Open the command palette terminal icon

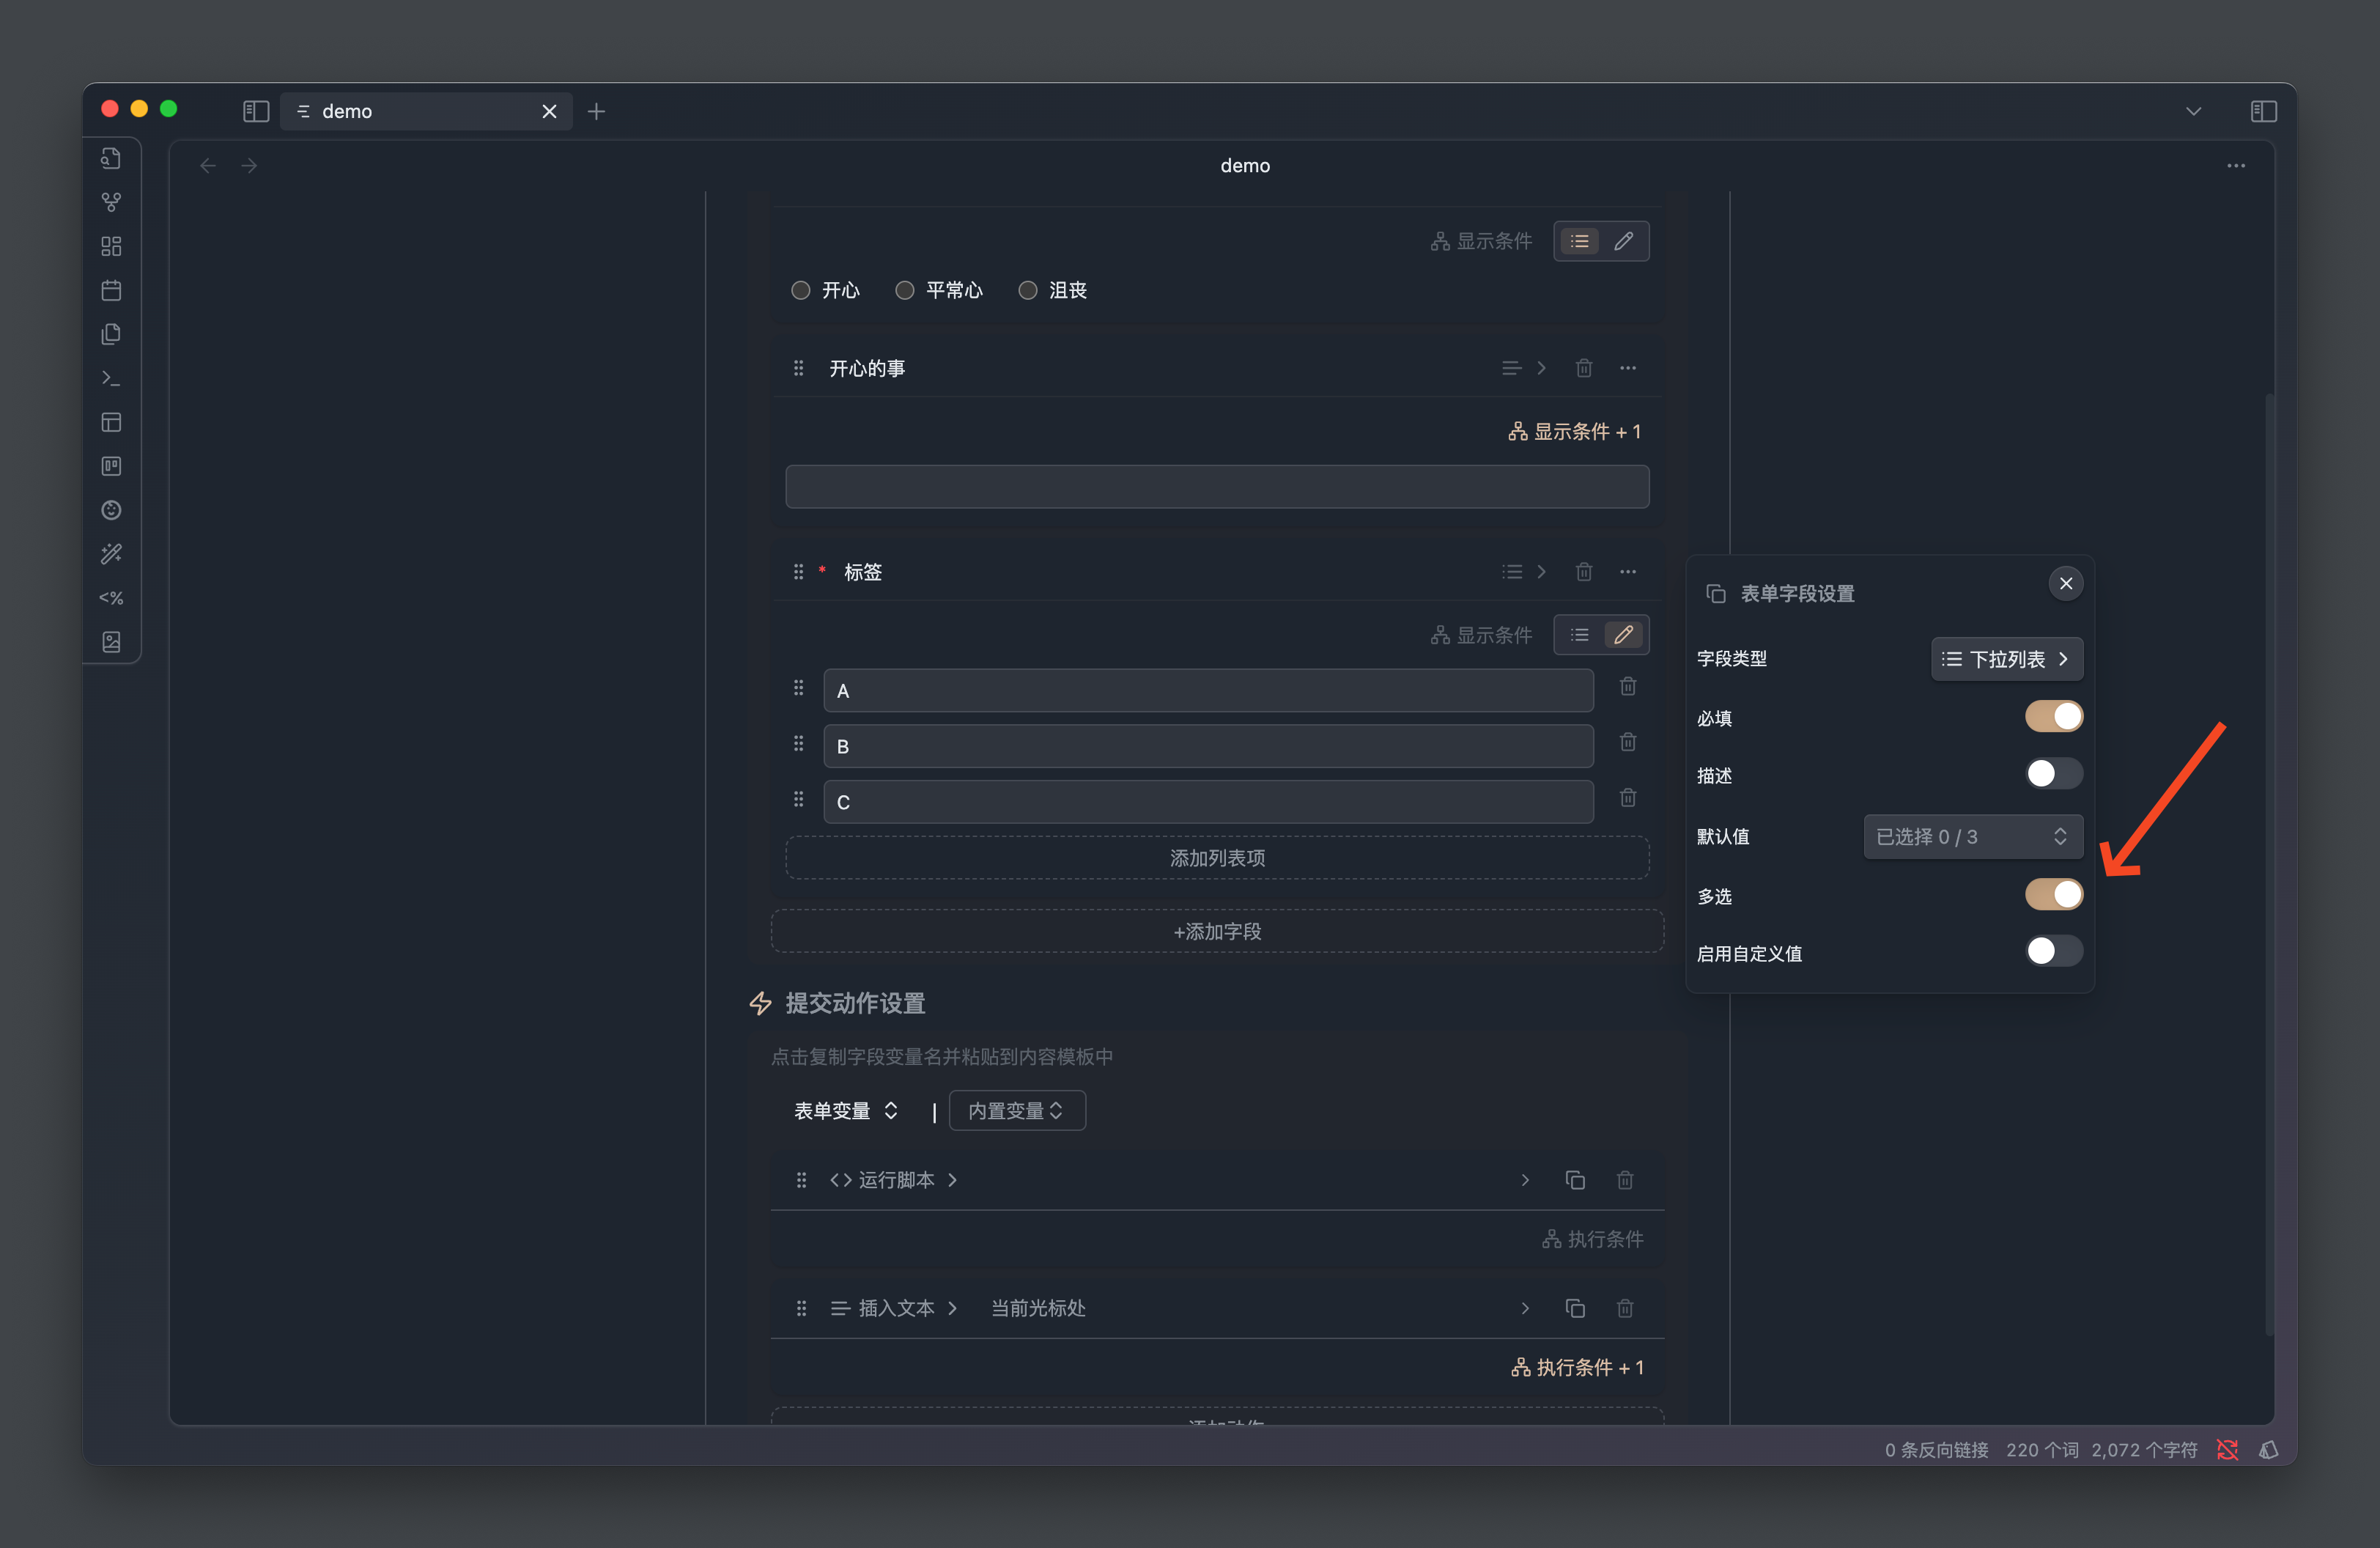pos(111,378)
